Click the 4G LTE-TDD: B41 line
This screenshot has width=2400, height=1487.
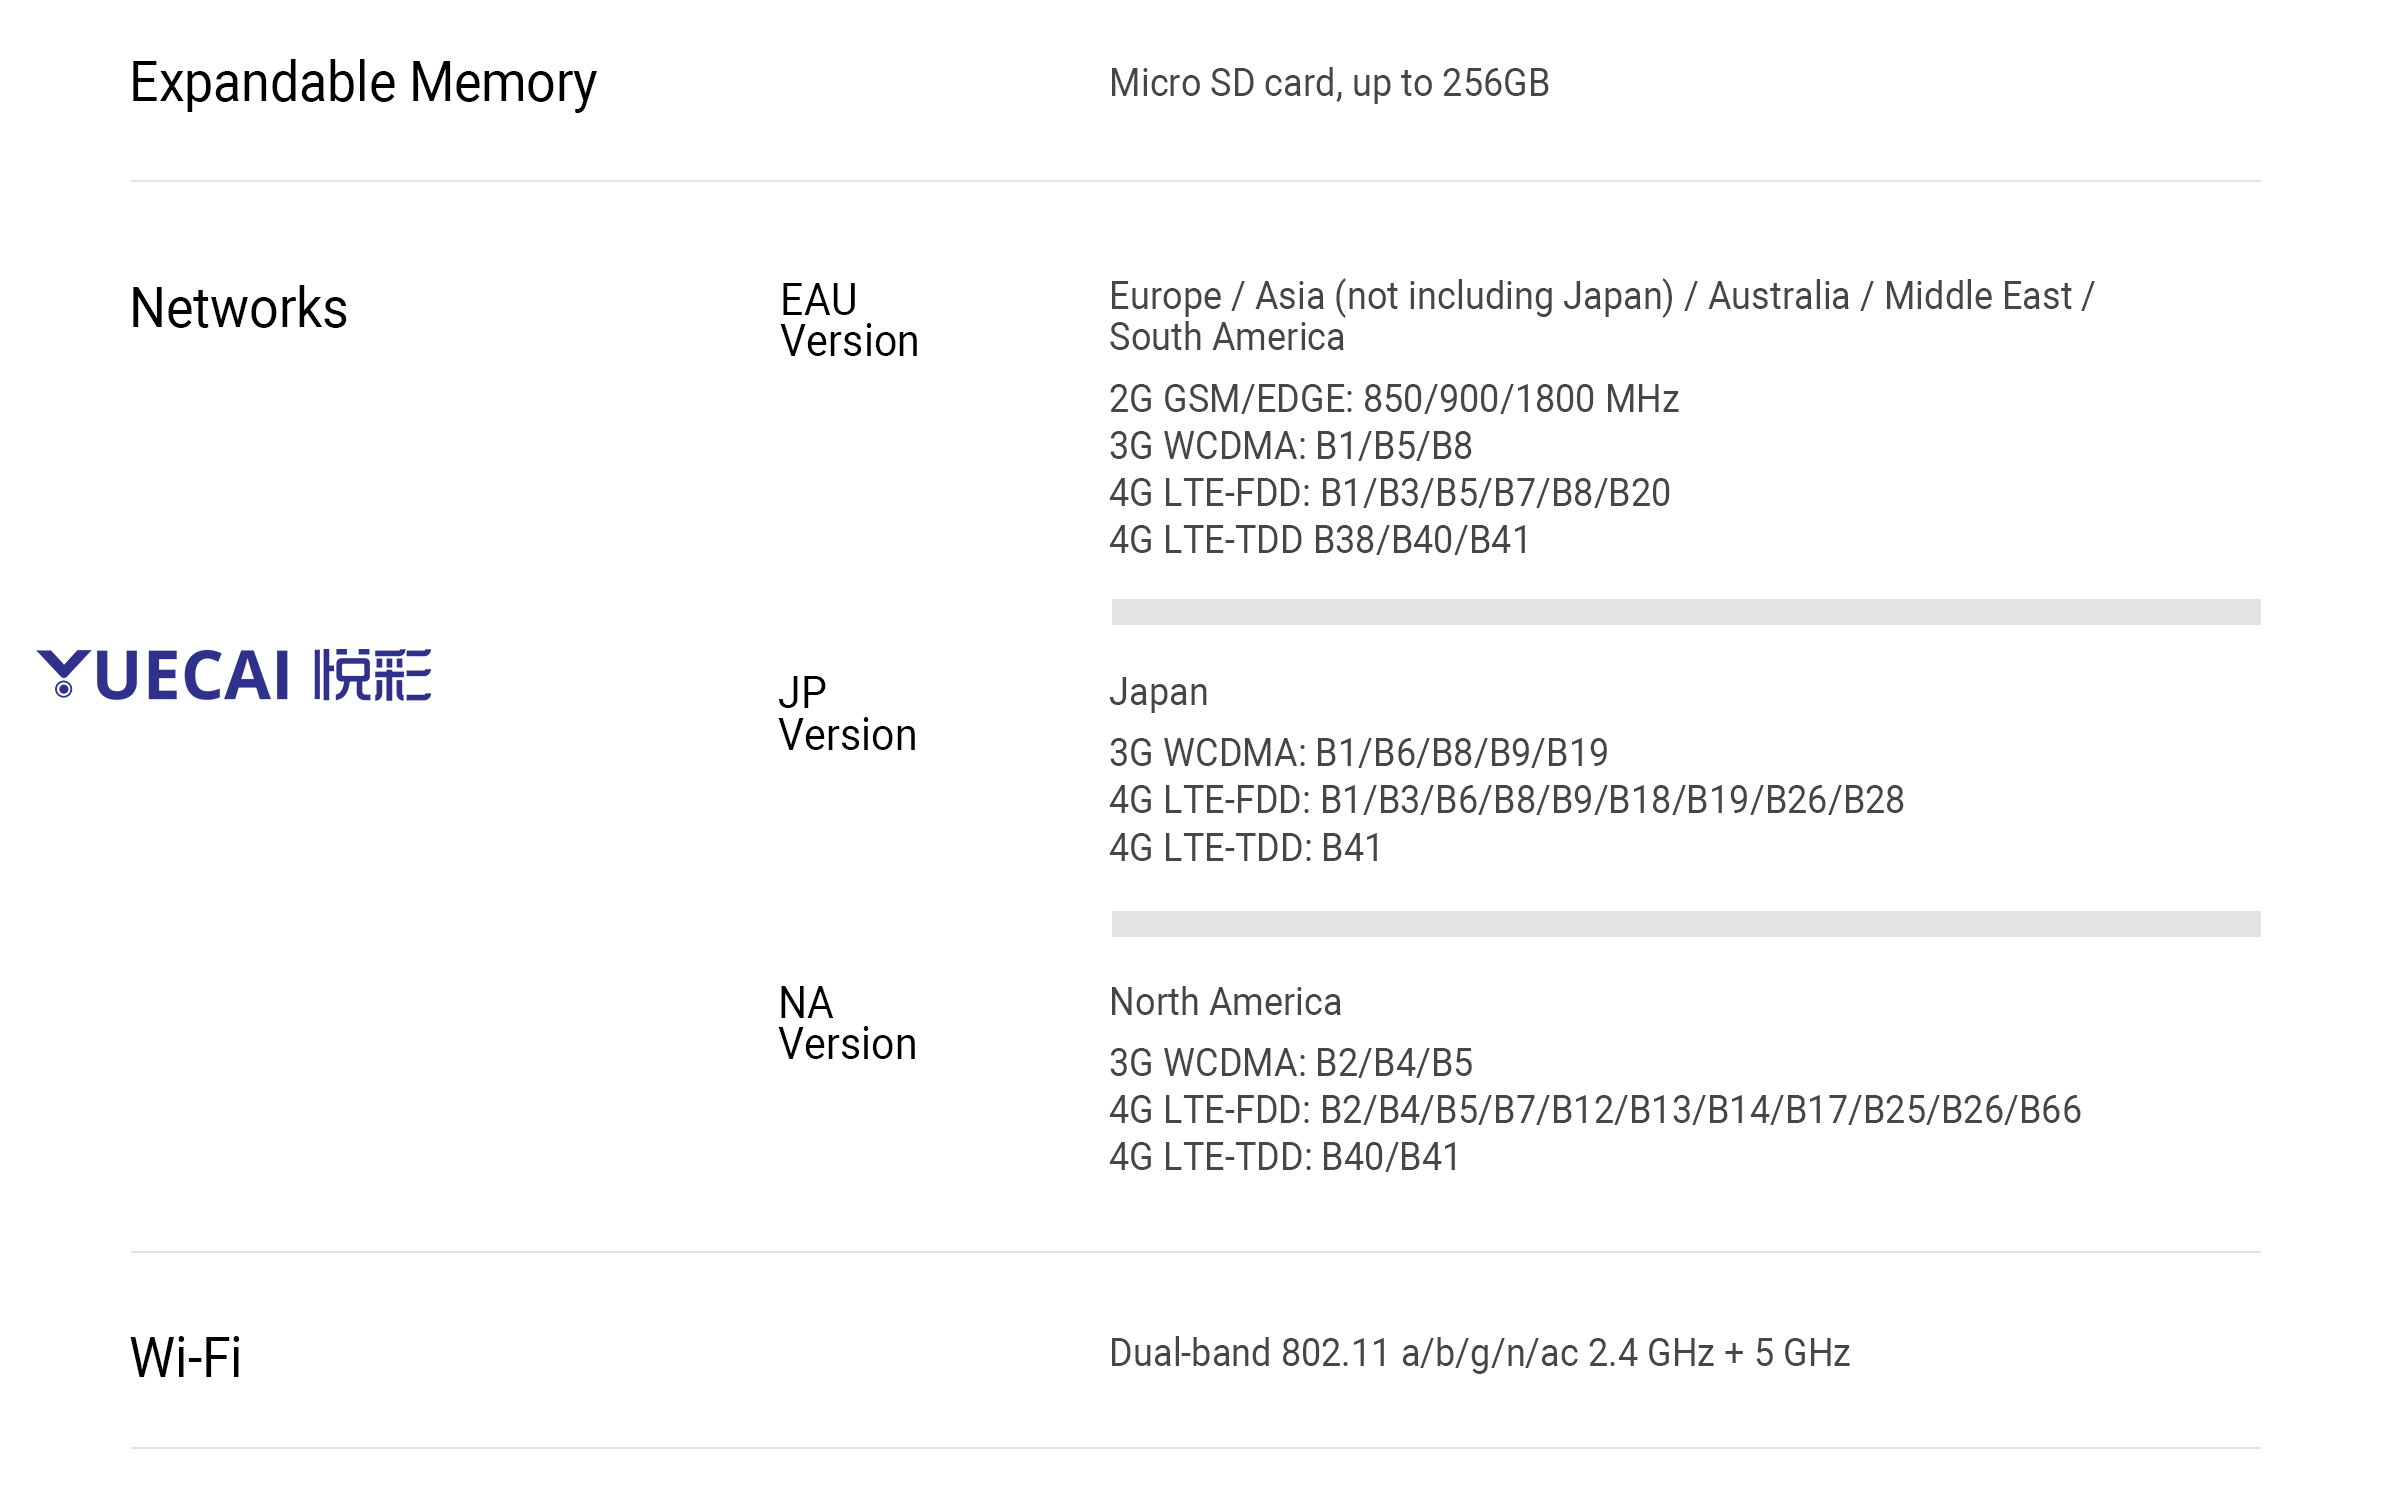click(1245, 848)
